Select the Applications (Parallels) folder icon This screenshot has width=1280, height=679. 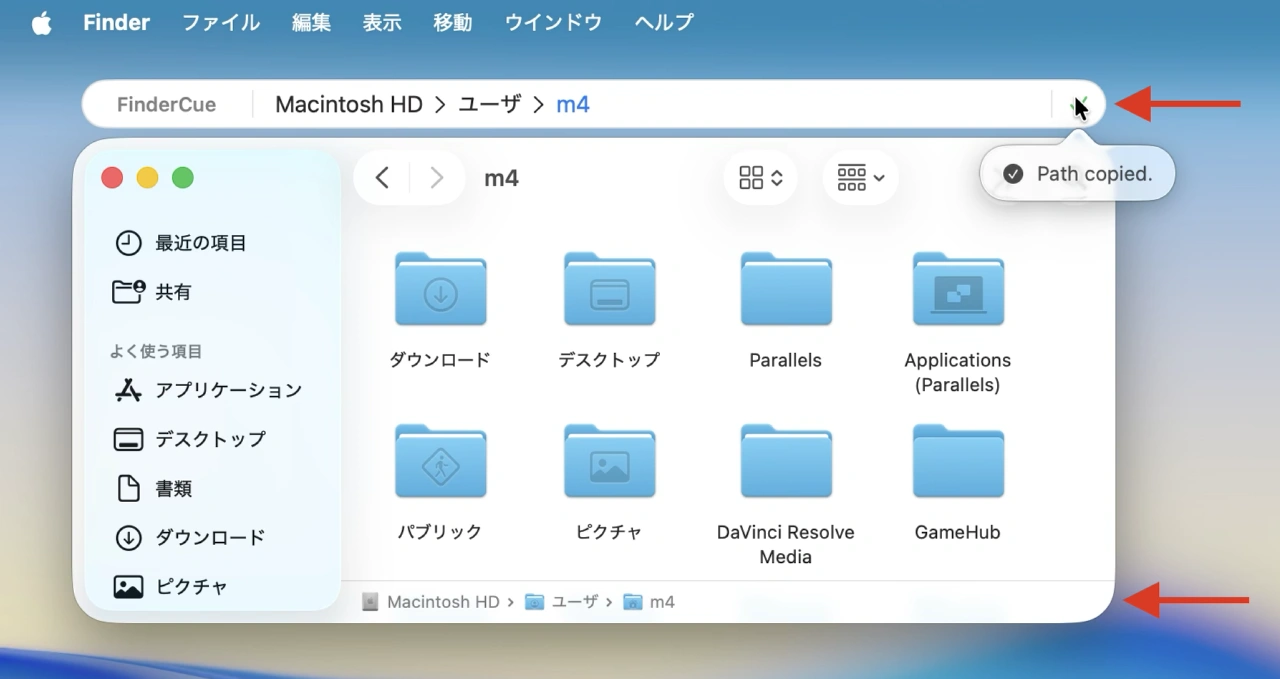point(958,289)
